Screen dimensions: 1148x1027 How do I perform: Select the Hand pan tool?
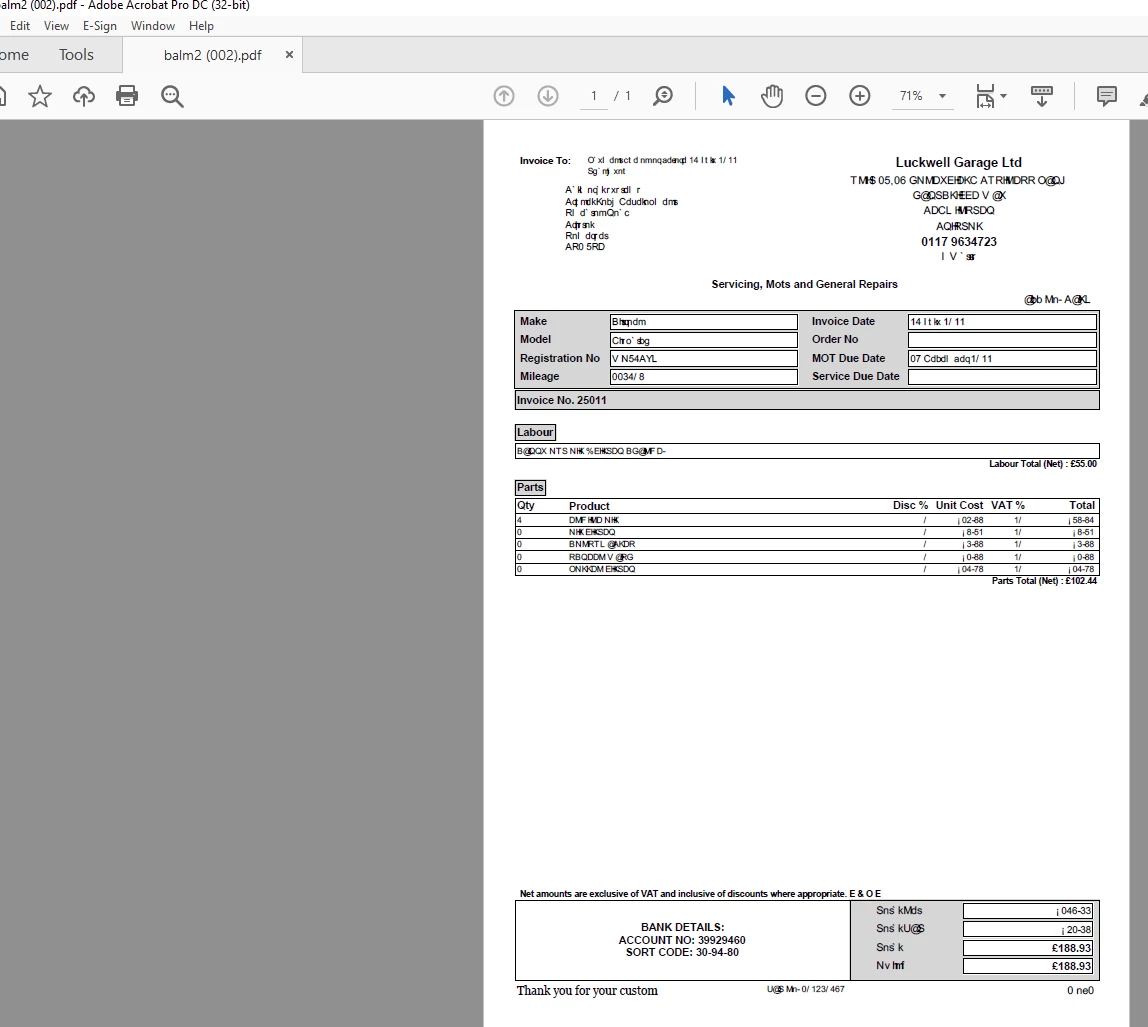[x=772, y=96]
